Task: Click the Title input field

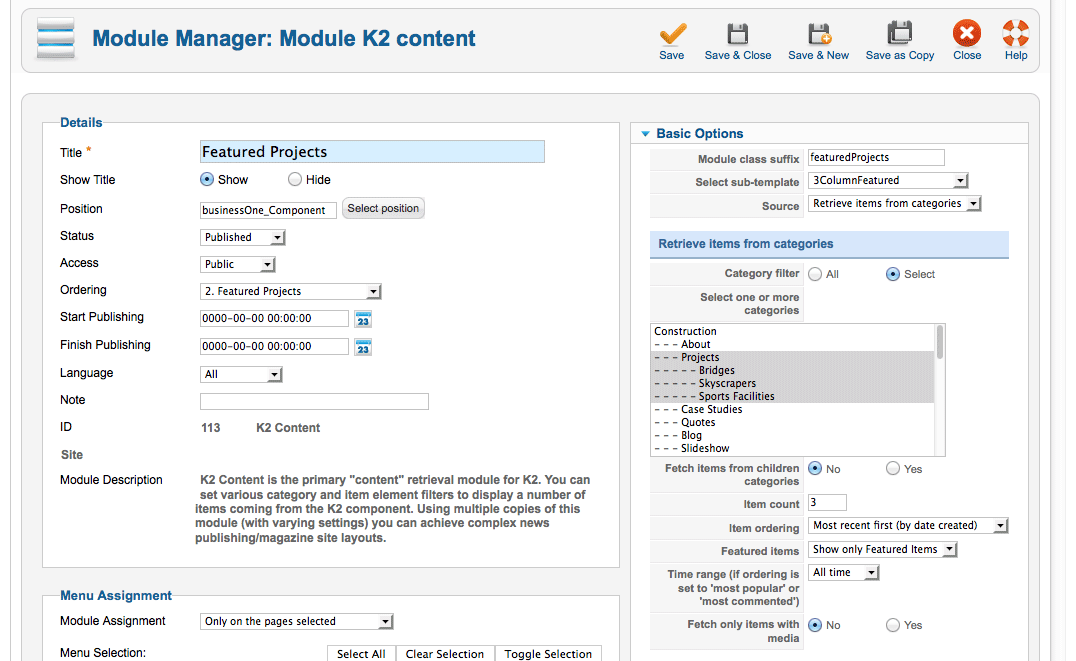Action: 372,152
